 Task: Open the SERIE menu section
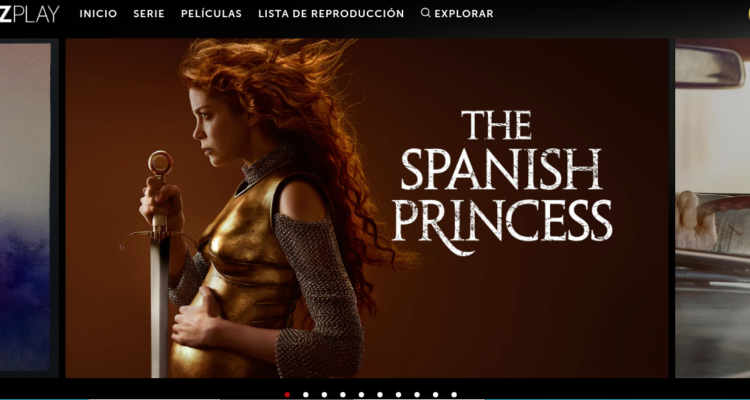[x=149, y=14]
